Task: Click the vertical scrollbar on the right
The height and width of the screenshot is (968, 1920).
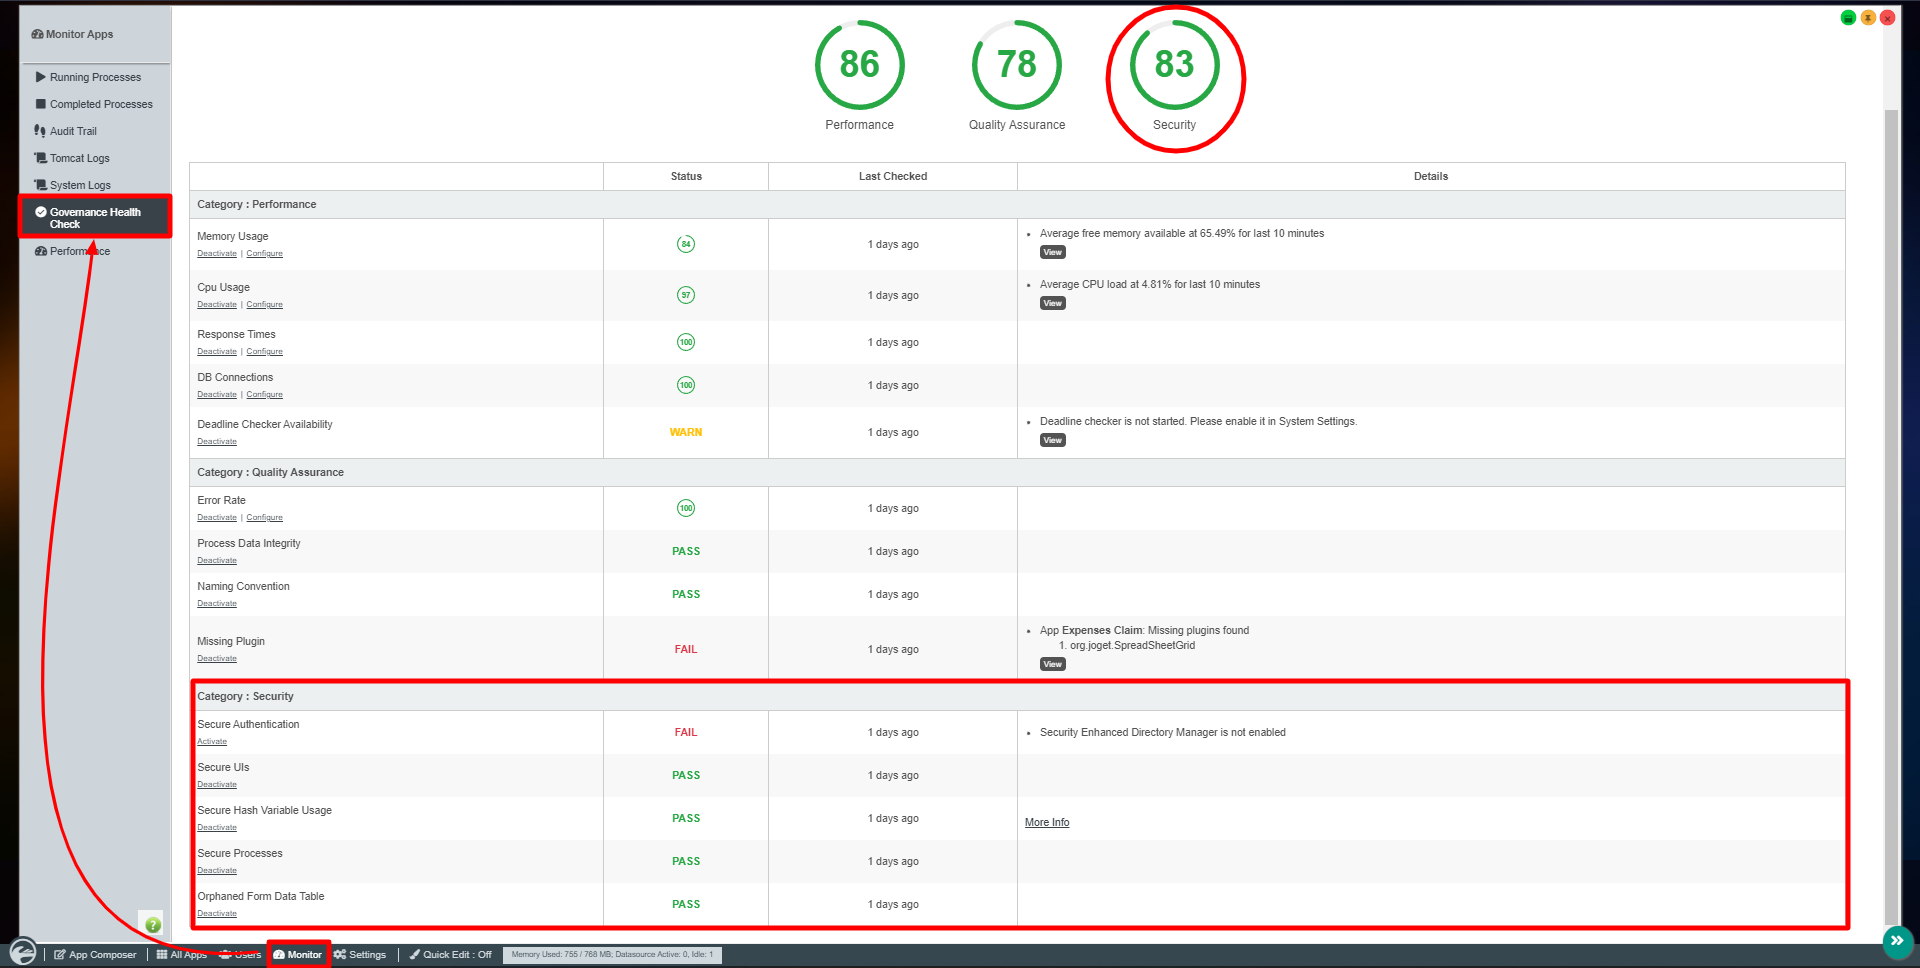Action: pos(1890,500)
